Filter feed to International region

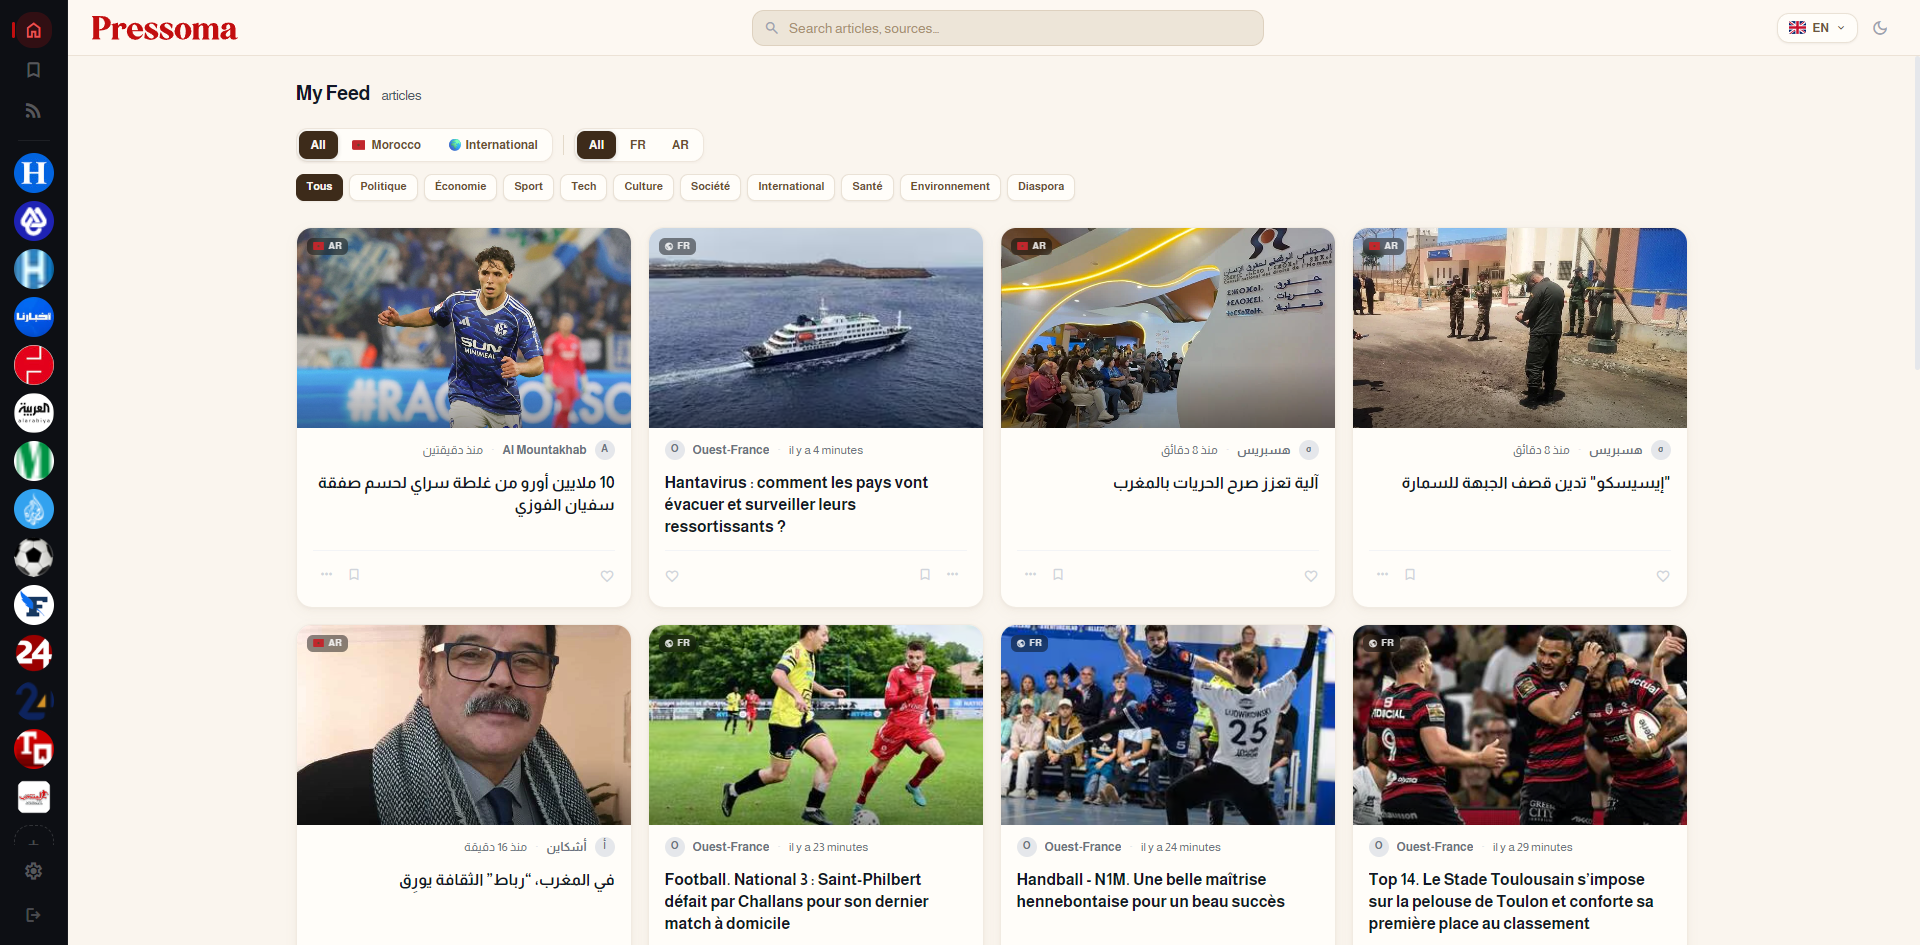[493, 145]
